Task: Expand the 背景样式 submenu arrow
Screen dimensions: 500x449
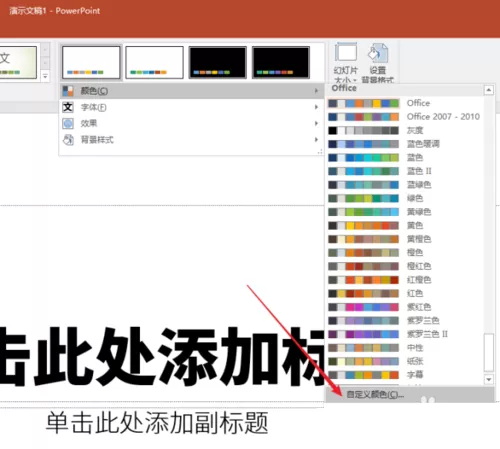Action: [316, 140]
